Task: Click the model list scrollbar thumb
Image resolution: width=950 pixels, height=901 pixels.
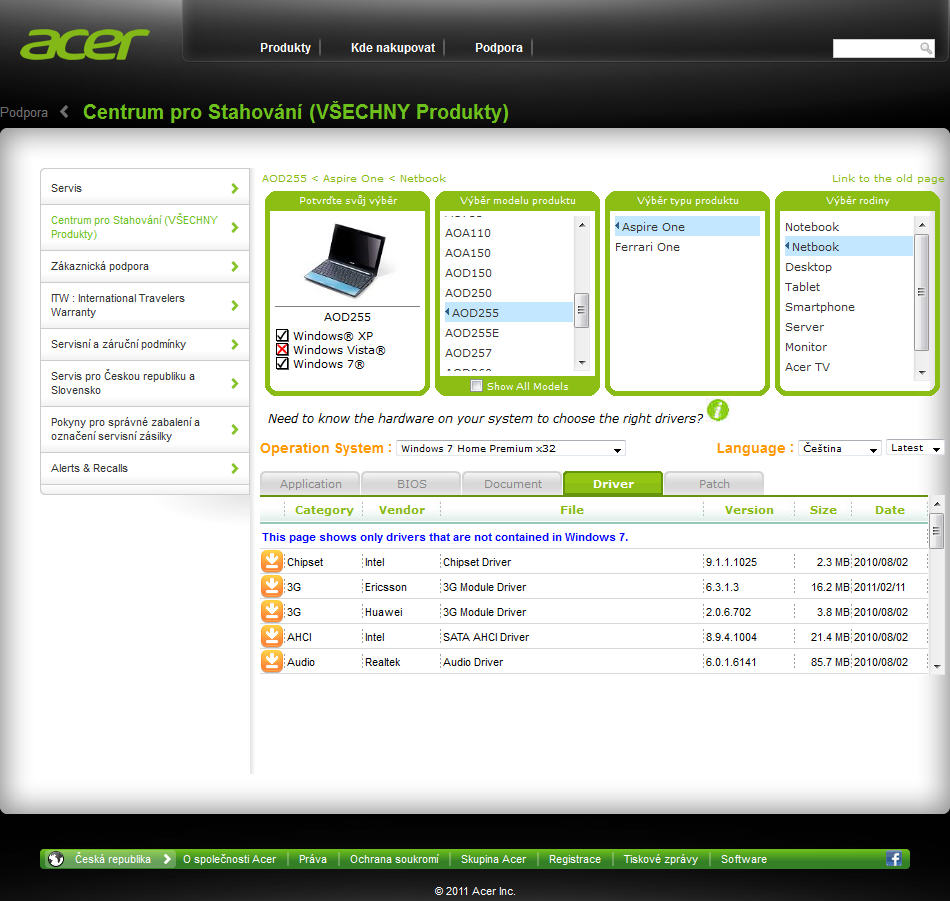Action: click(582, 310)
